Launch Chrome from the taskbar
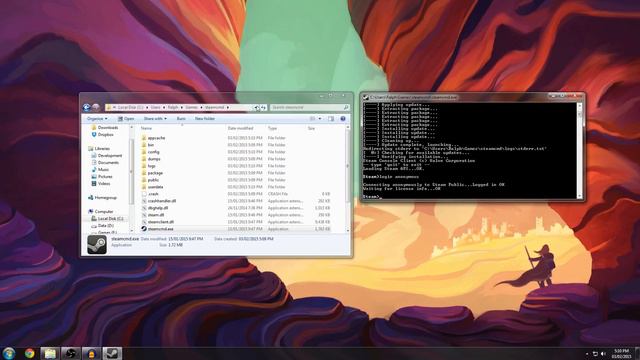The width and height of the screenshot is (640, 360). [x=29, y=353]
